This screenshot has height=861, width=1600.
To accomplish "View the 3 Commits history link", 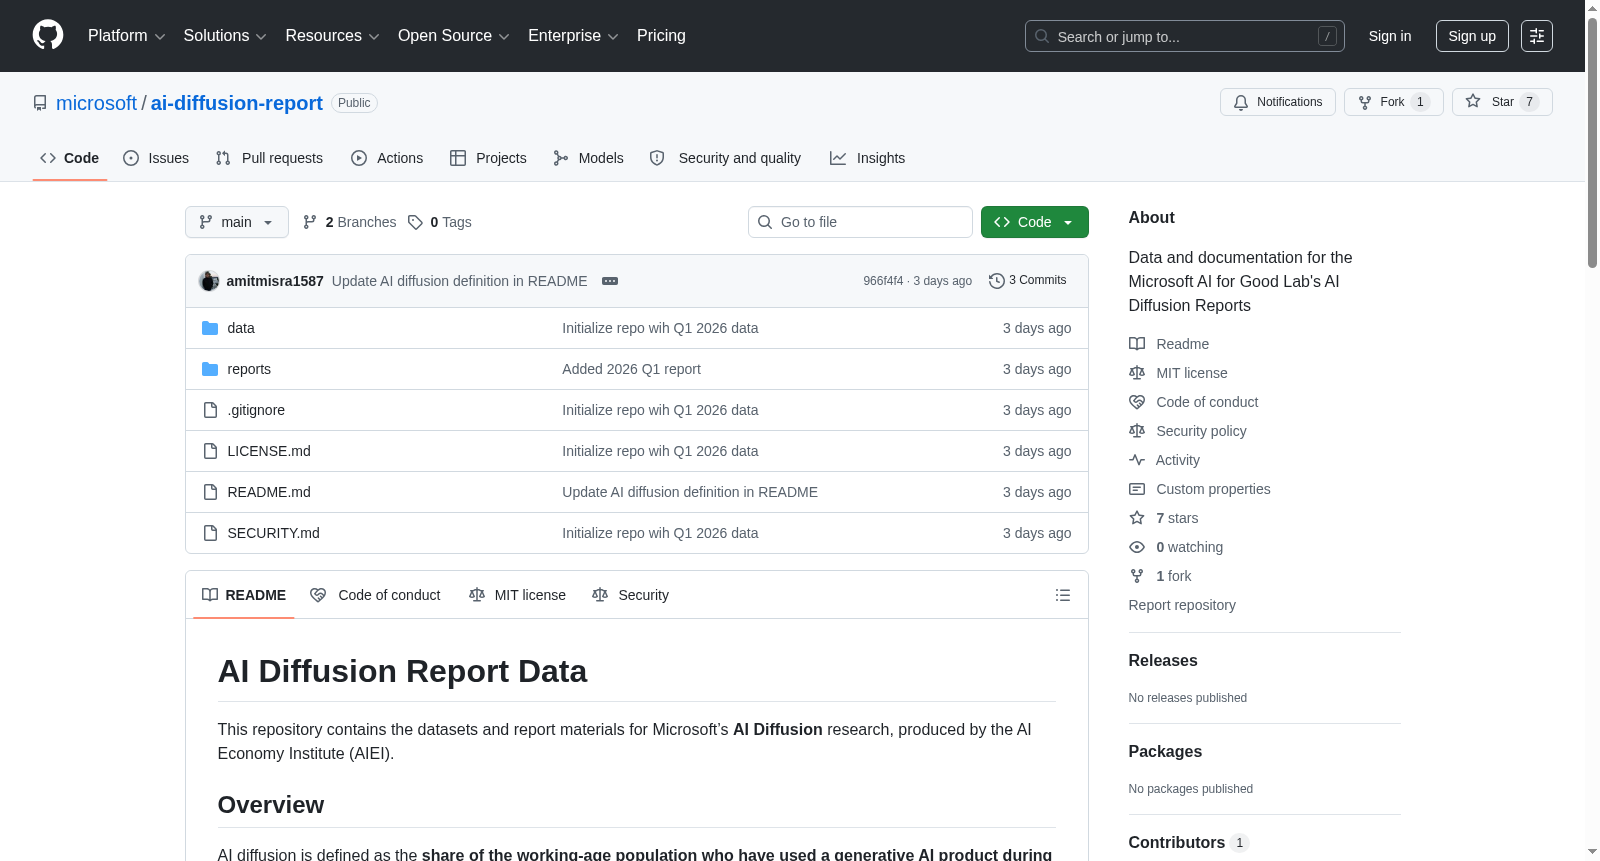I will [1027, 281].
